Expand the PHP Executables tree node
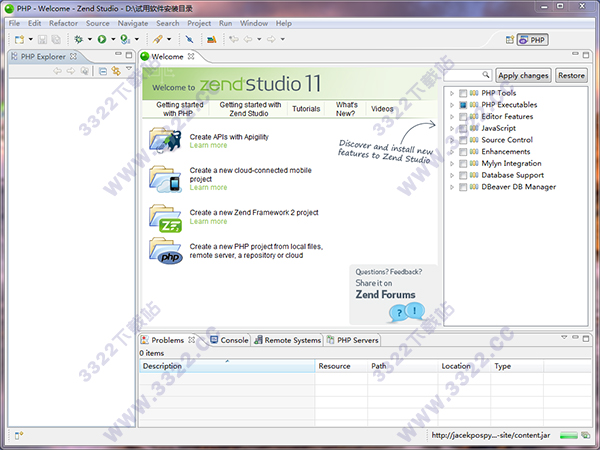The width and height of the screenshot is (600, 450). (452, 105)
